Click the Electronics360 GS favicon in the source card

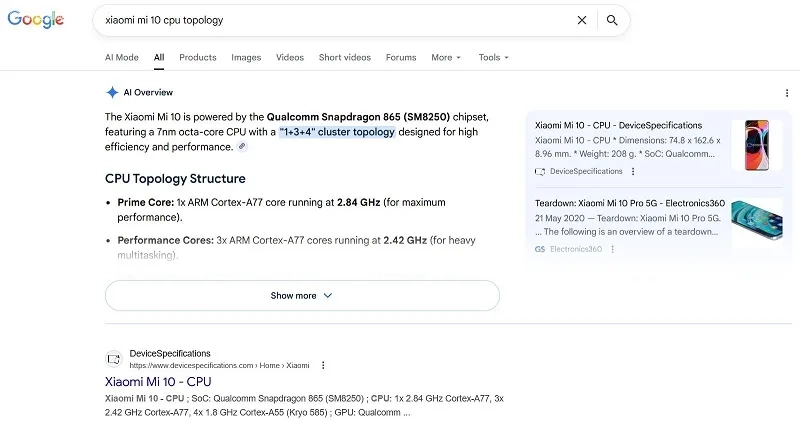point(540,249)
